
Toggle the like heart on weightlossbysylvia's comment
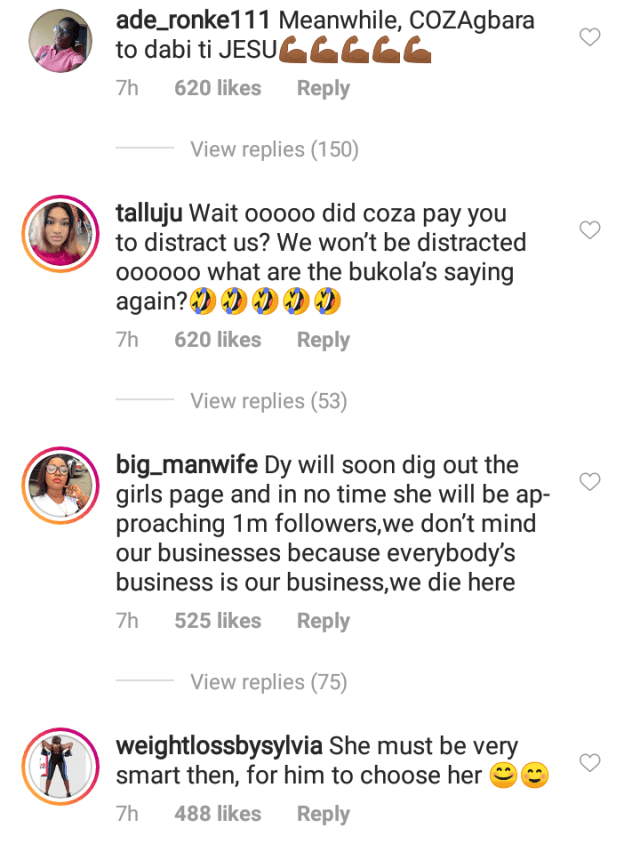(x=589, y=761)
